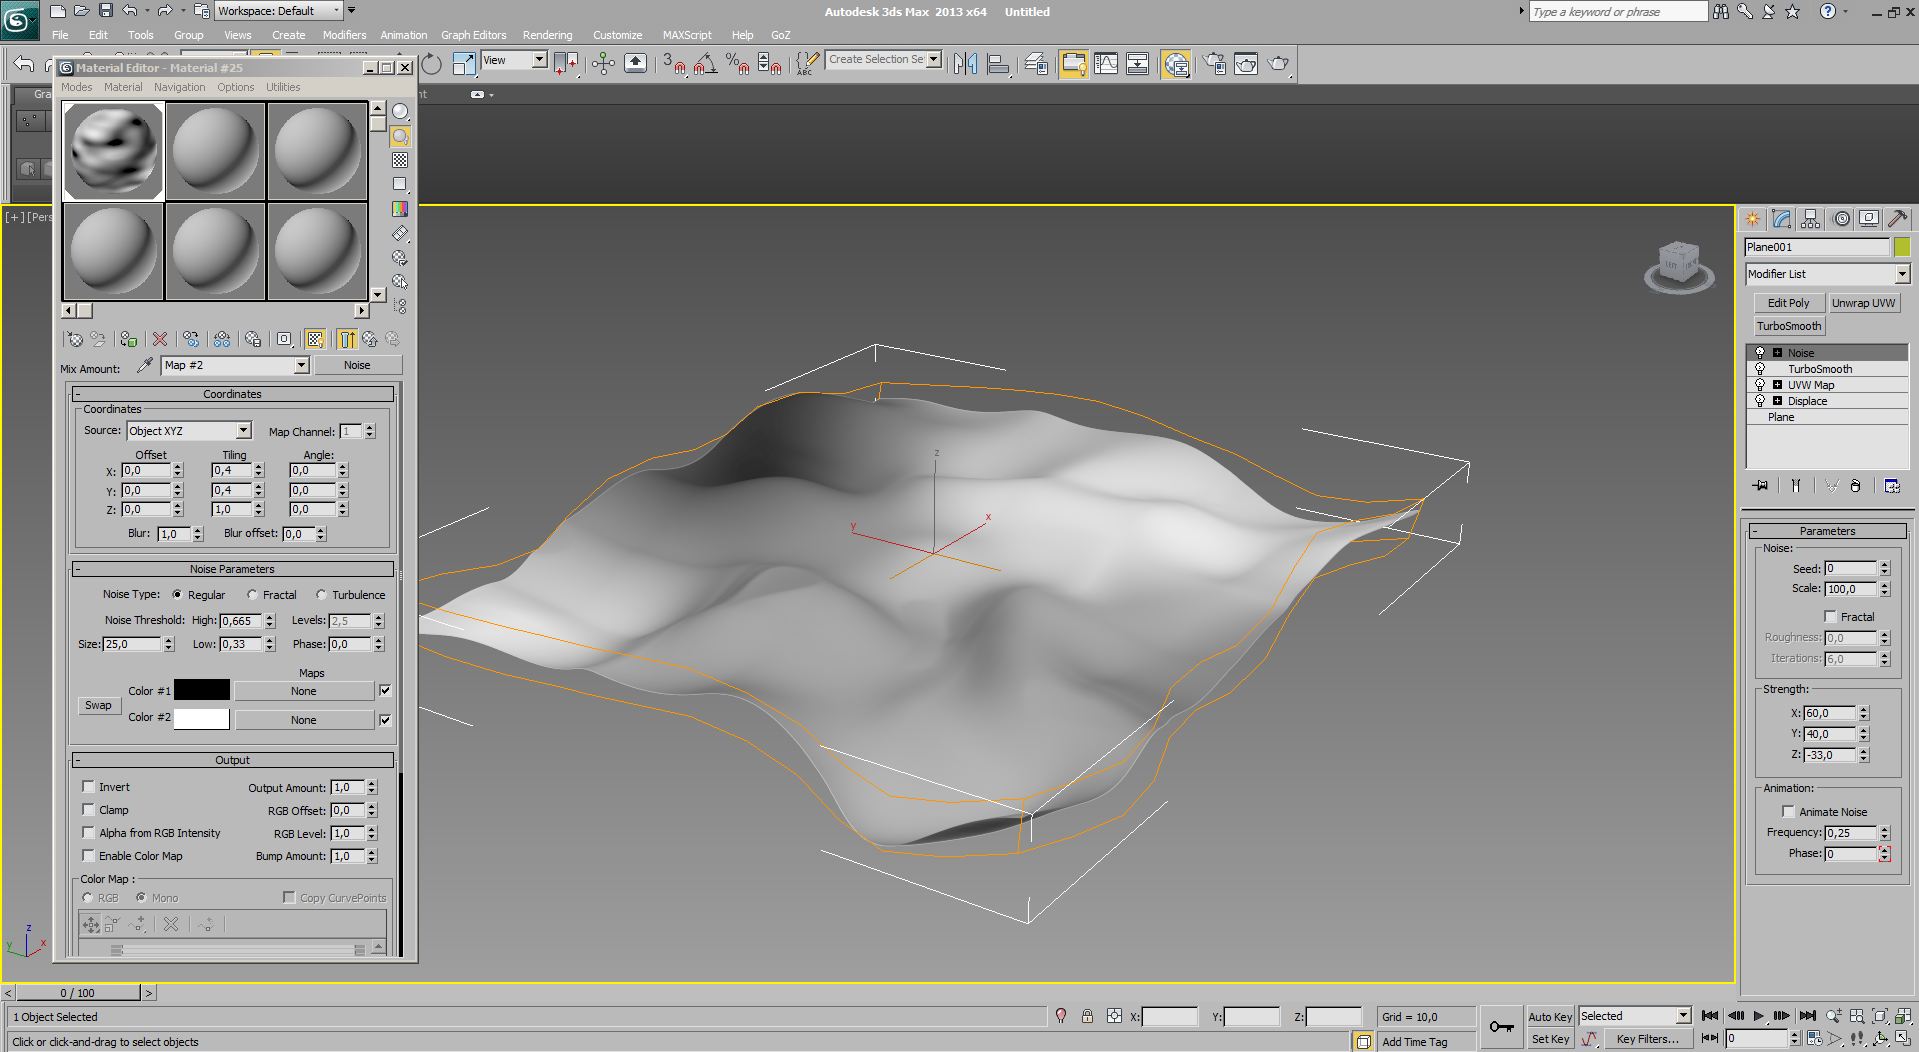Click the TurboSmooth modifier button
Image resolution: width=1919 pixels, height=1052 pixels.
[1788, 326]
